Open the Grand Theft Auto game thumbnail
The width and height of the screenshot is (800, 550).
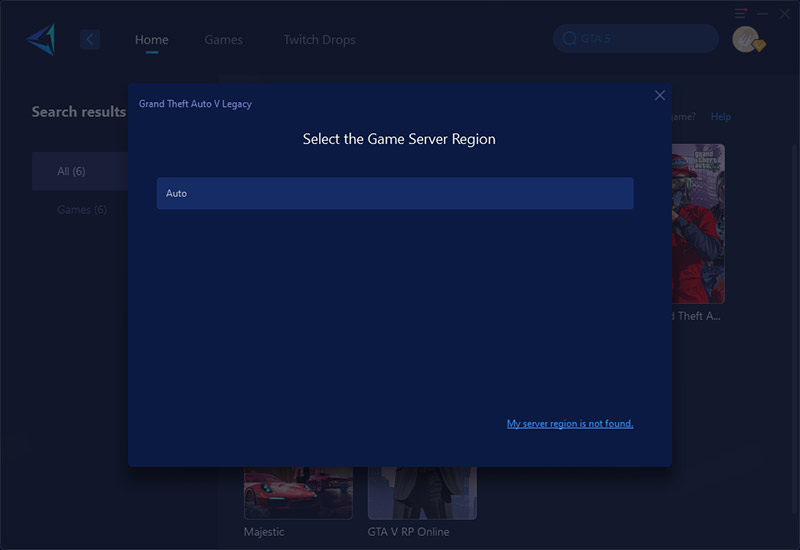(698, 224)
